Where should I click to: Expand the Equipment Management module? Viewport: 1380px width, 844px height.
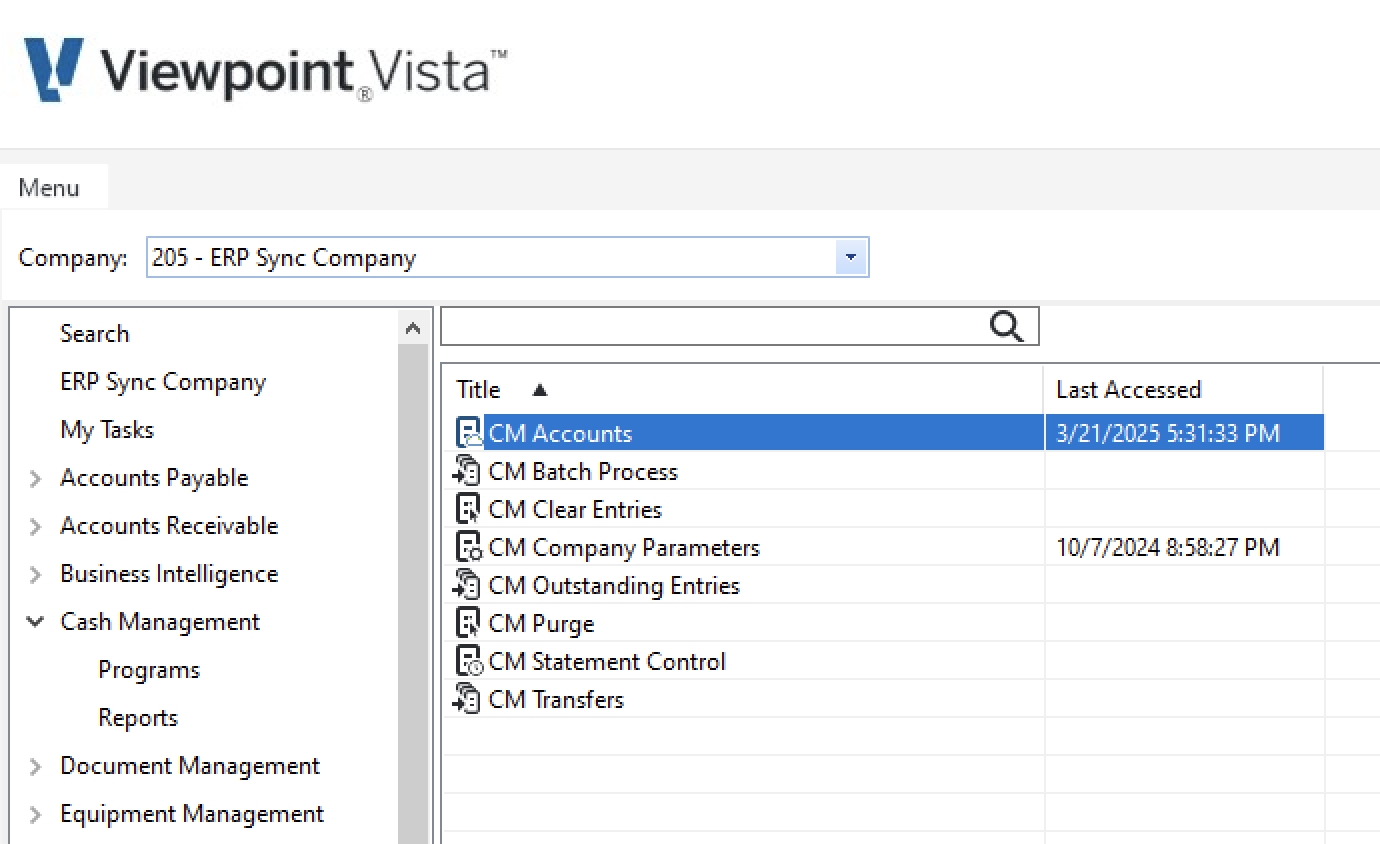pos(35,815)
